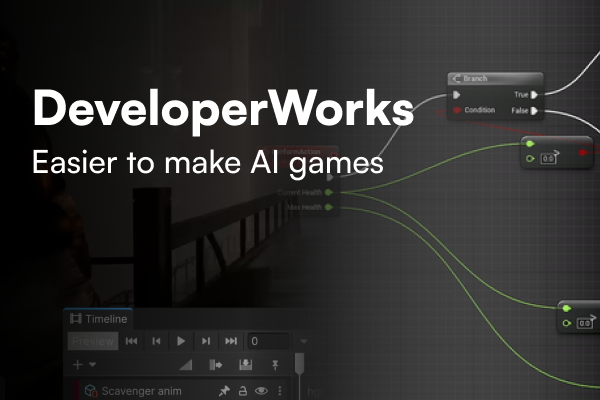Pin the Scavenger anim track

click(224, 391)
